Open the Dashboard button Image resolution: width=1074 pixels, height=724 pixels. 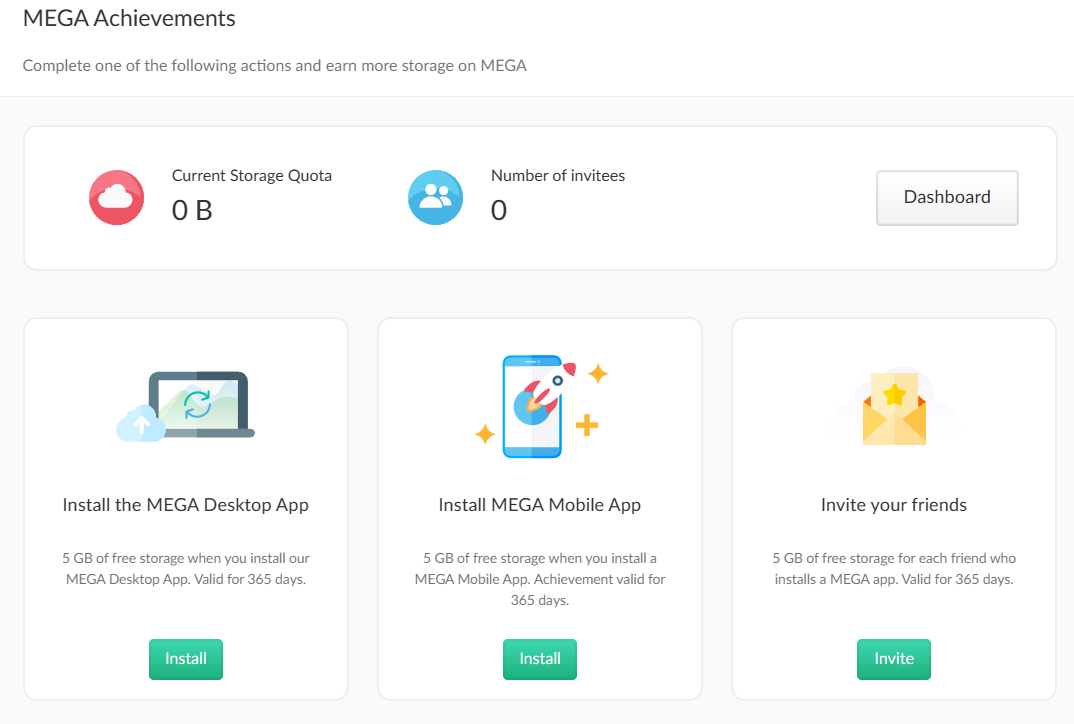point(947,197)
